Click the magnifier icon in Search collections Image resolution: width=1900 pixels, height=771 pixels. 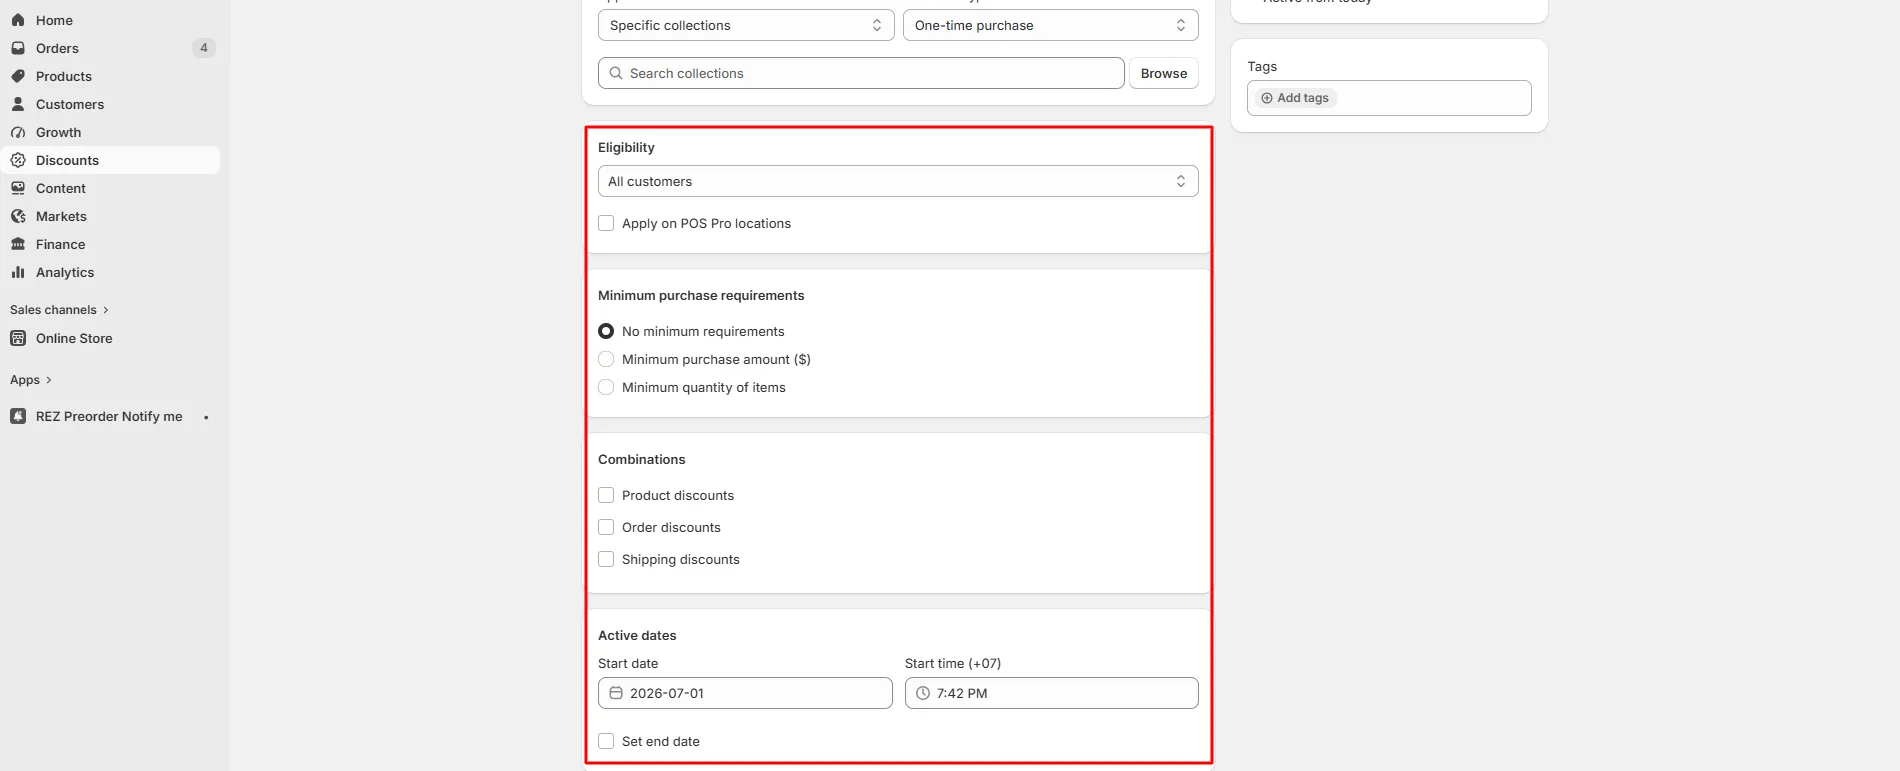616,73
